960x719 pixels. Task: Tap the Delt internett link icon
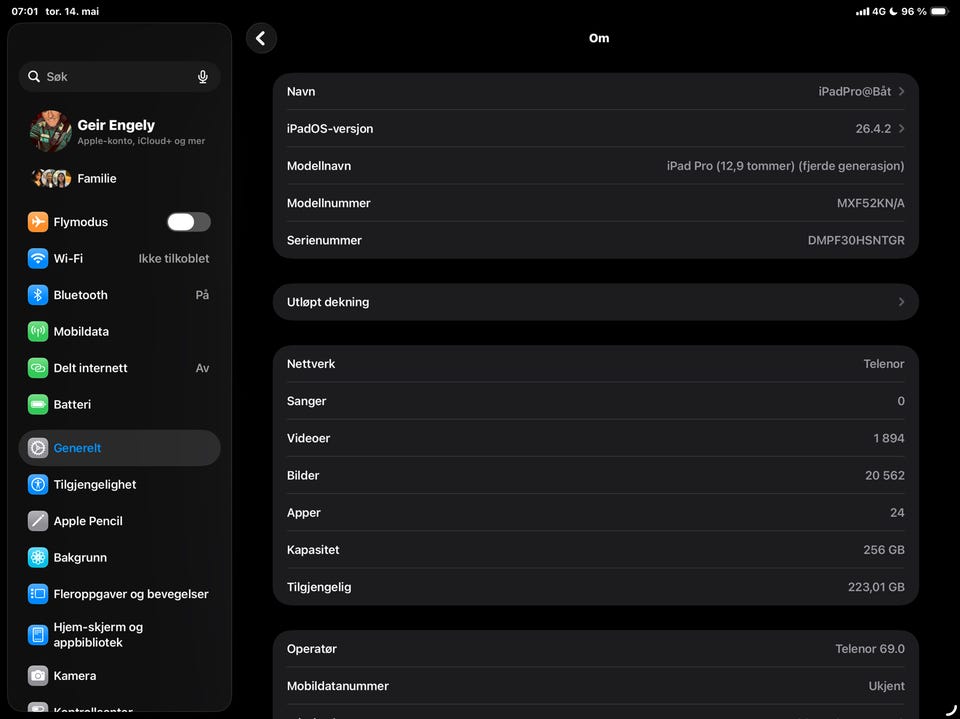point(38,368)
